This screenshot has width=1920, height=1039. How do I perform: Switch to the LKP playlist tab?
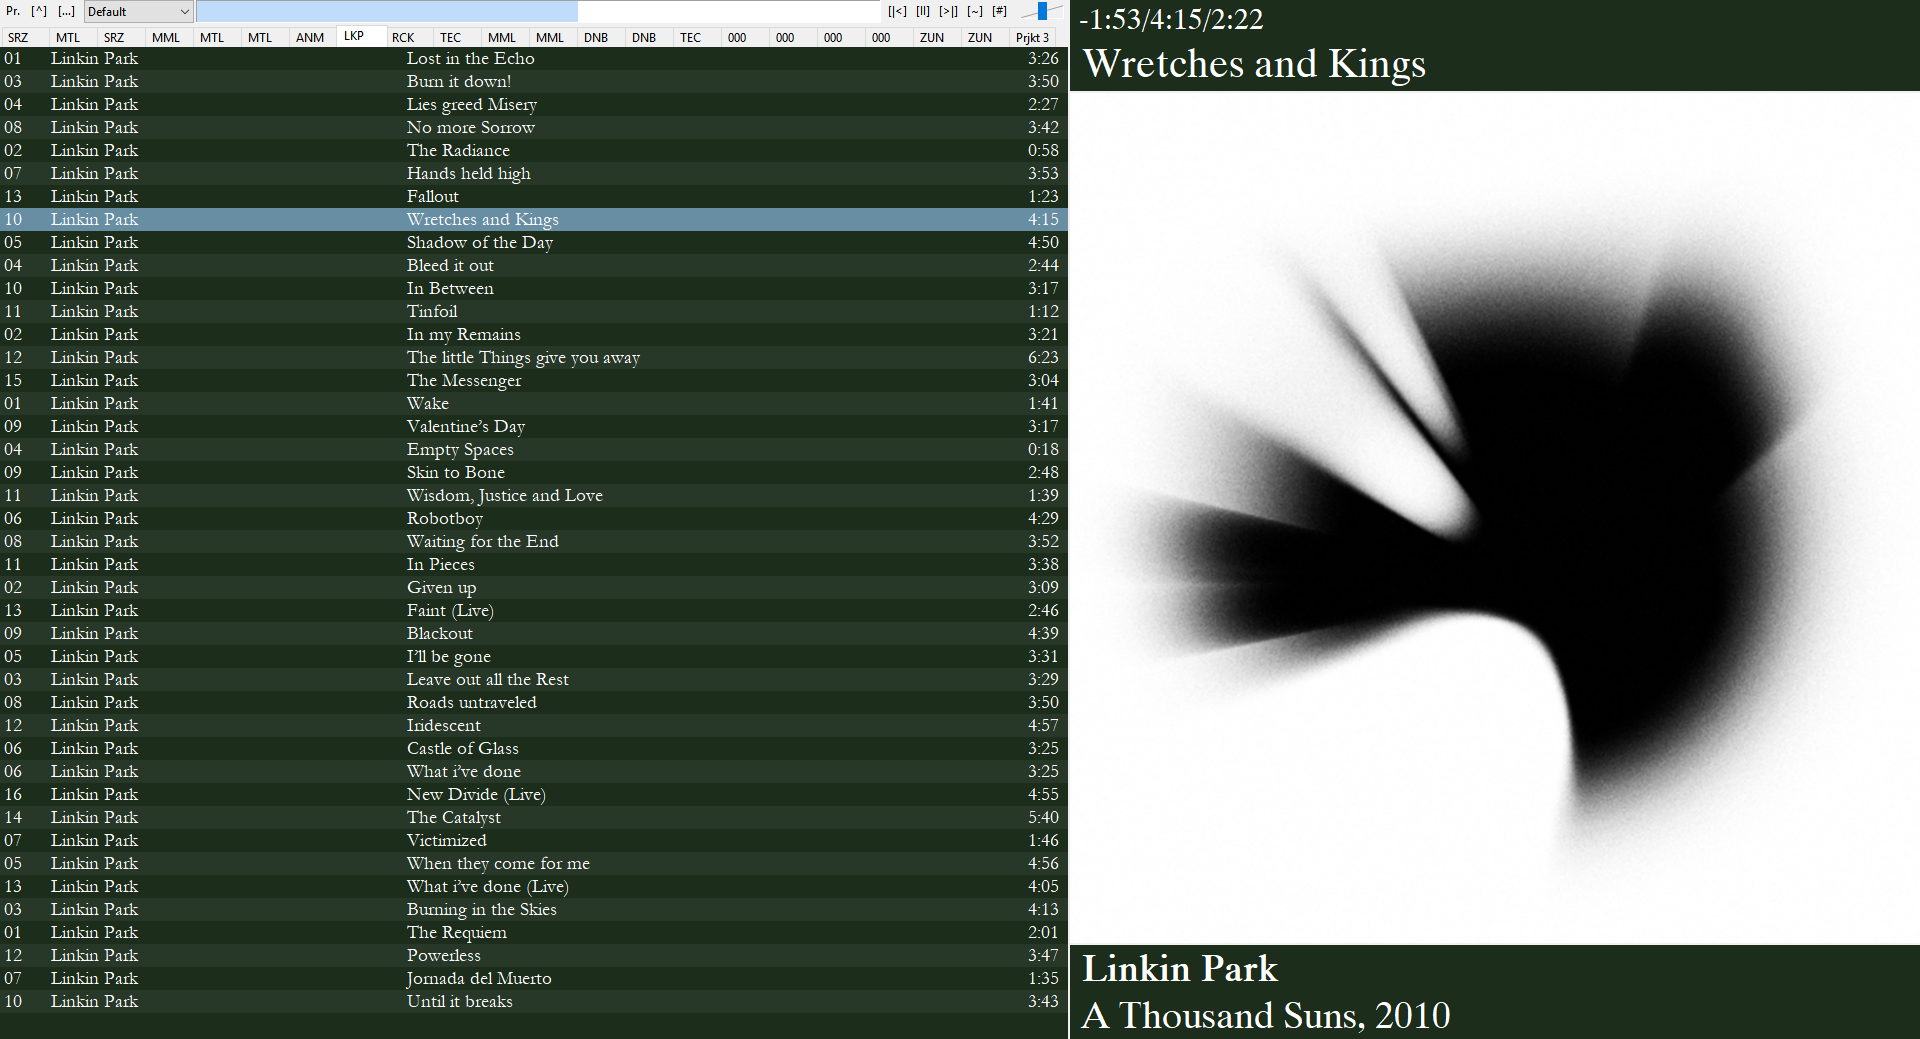(x=361, y=36)
